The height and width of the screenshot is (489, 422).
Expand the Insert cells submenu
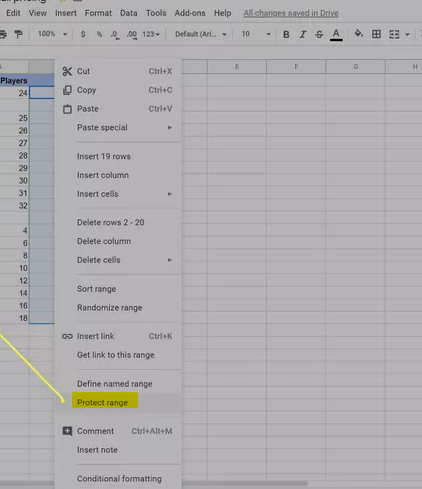[118, 194]
